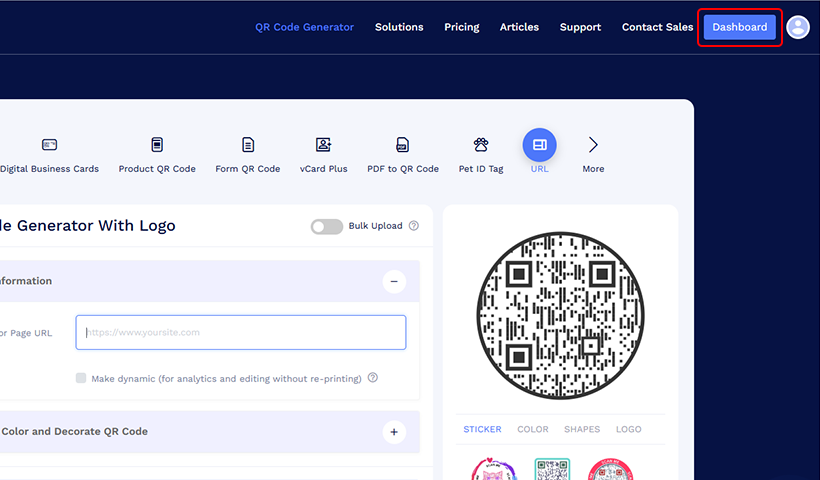Click Bulk Upload help question icon
Viewport: 820px width, 480px height.
point(414,225)
